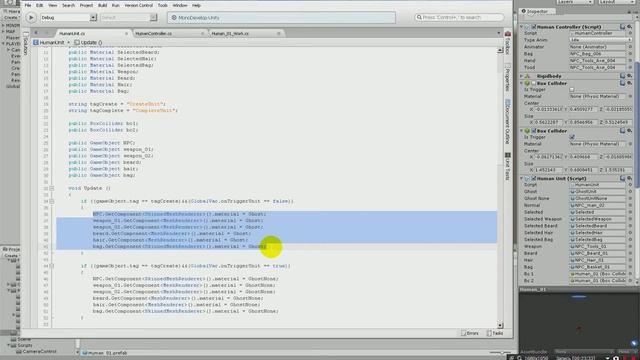Toggle the Human Unit script enabled checkbox
Viewport: 640px width, 360px height.
click(533, 179)
